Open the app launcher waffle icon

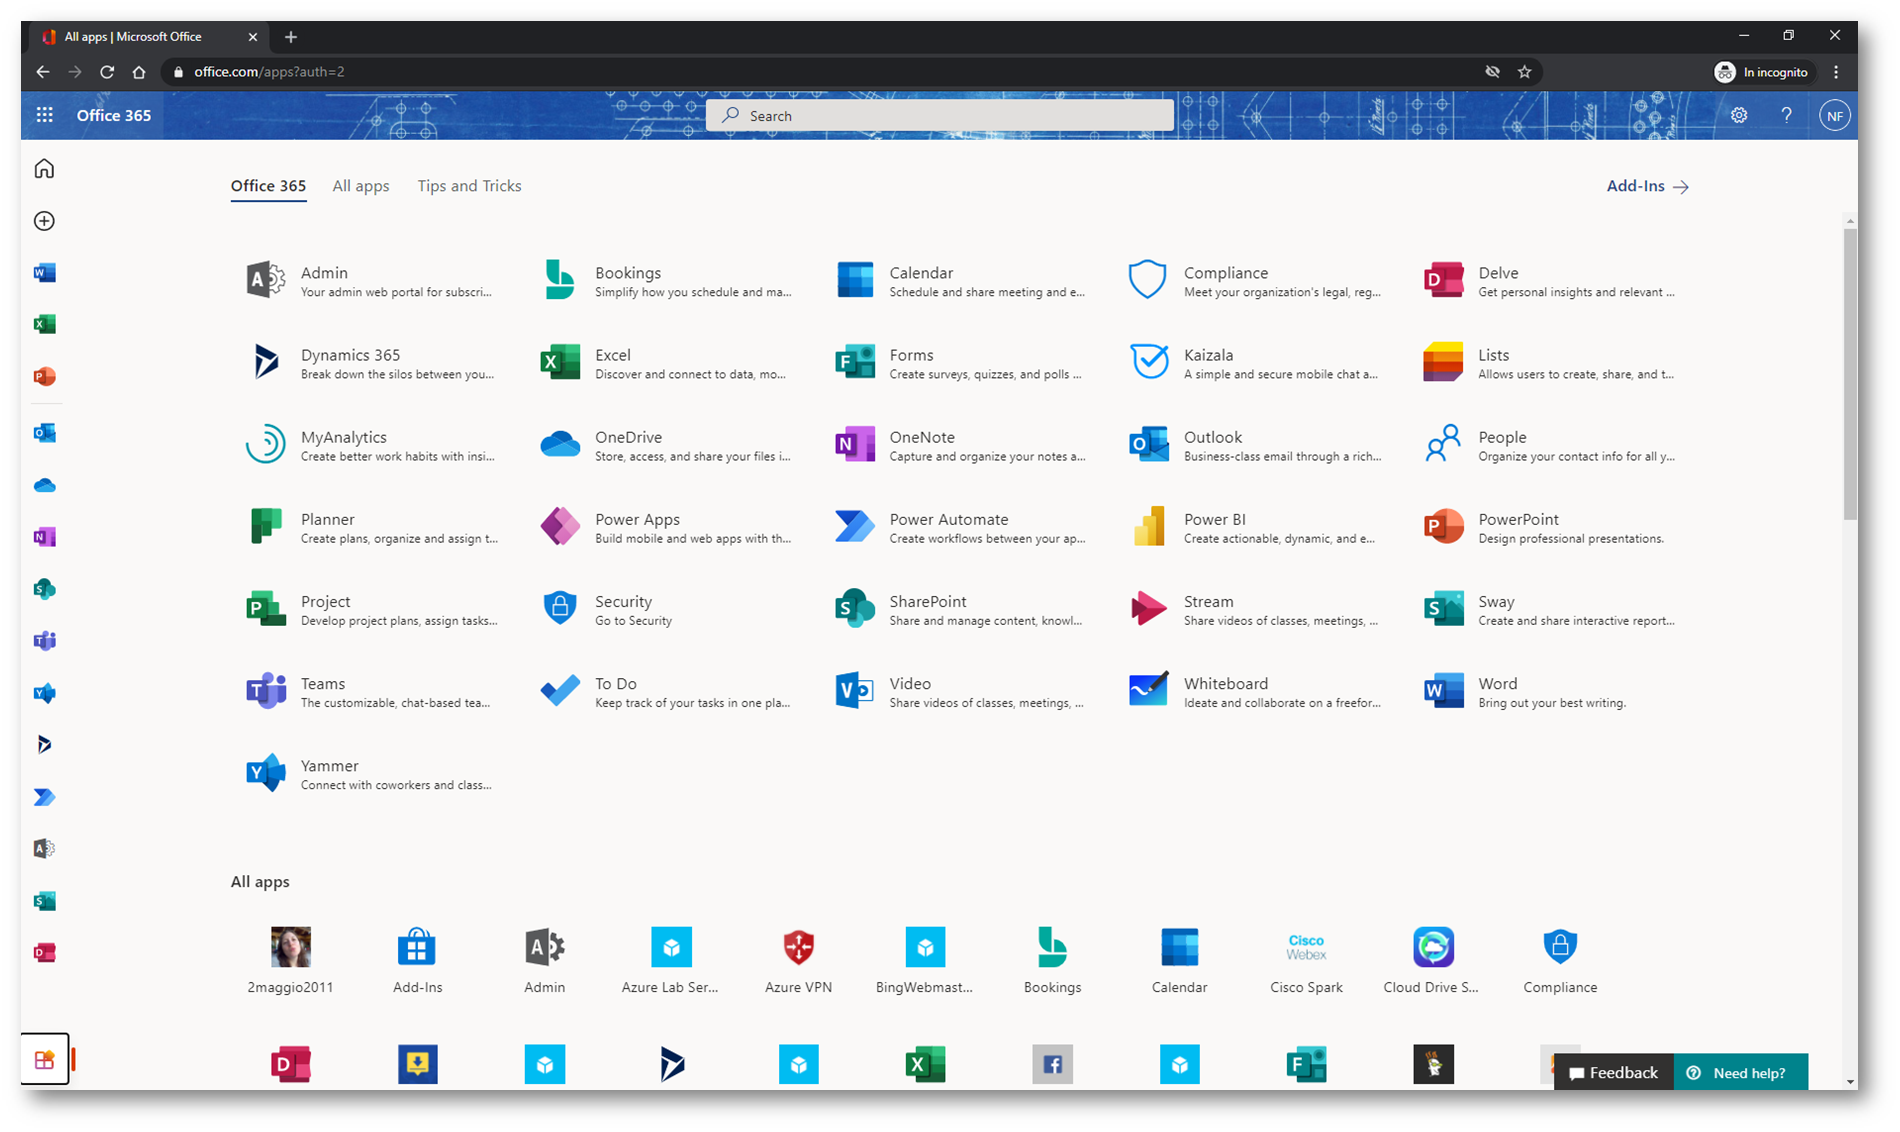click(x=45, y=115)
